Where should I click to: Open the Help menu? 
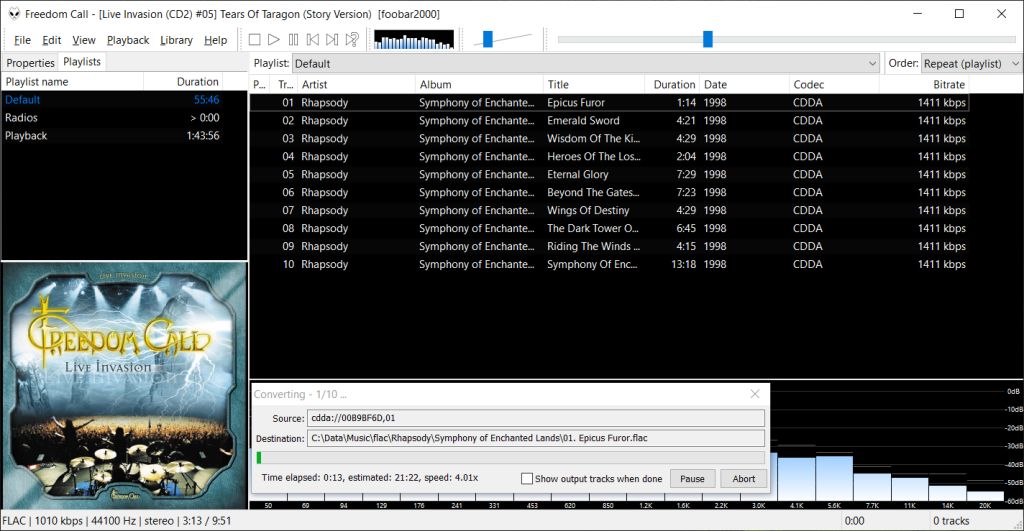tap(216, 40)
